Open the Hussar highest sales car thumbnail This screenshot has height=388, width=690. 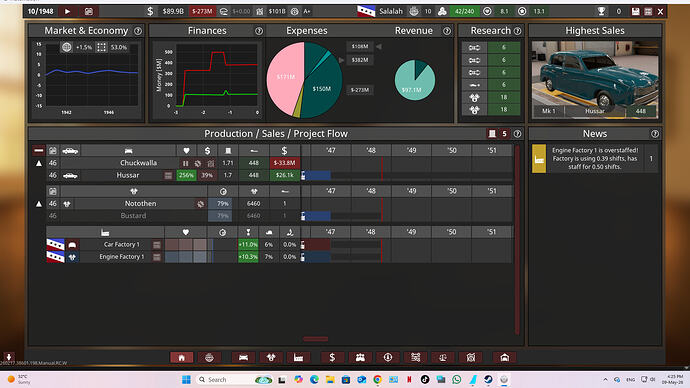595,80
